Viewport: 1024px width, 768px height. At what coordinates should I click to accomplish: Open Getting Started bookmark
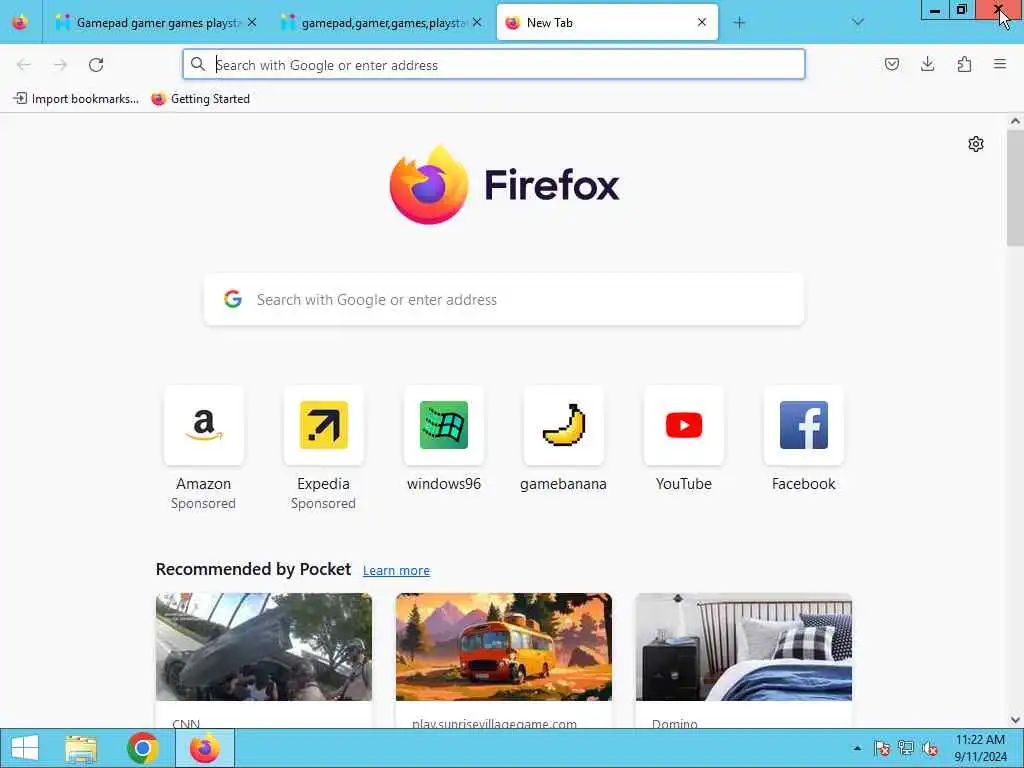(x=200, y=99)
